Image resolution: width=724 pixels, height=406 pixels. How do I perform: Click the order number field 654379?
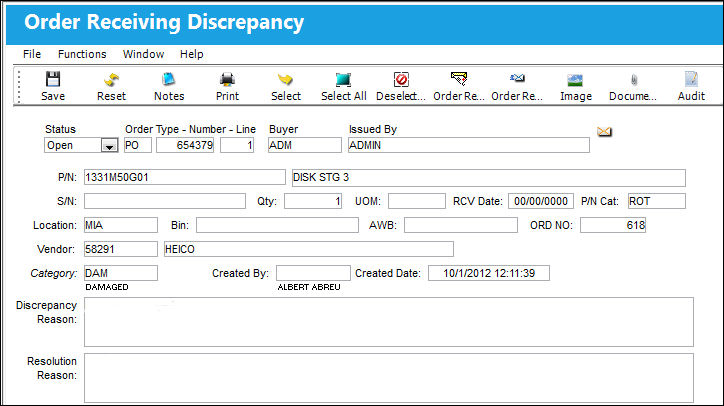185,145
